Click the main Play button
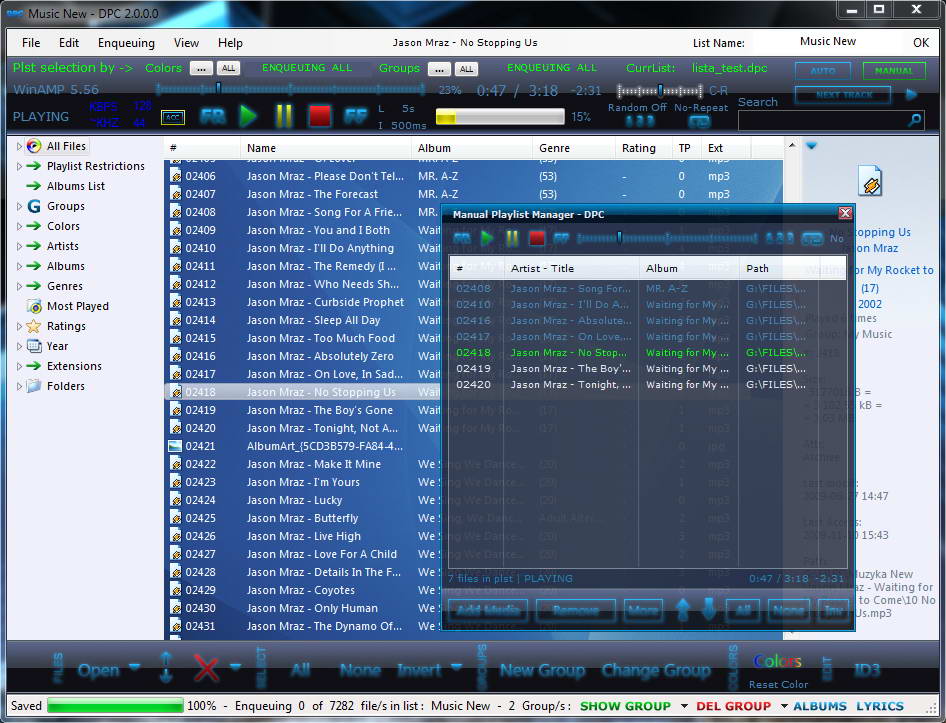Viewport: 946px width, 723px height. (x=248, y=116)
